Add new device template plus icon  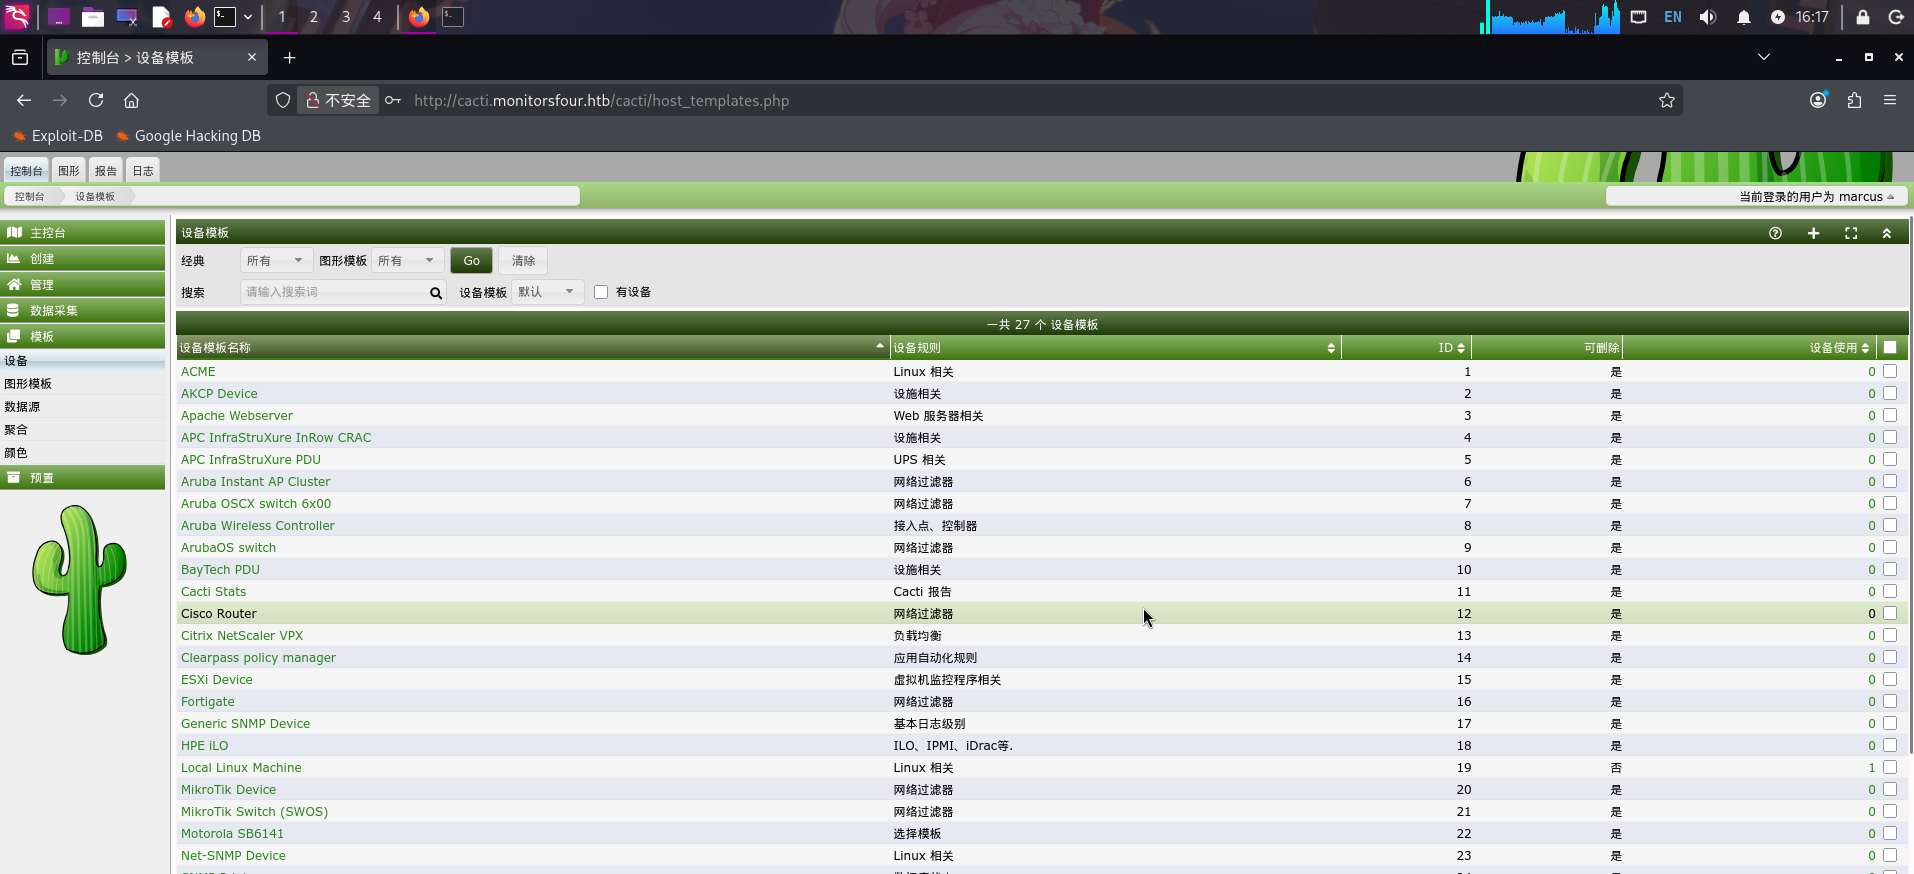(1813, 233)
